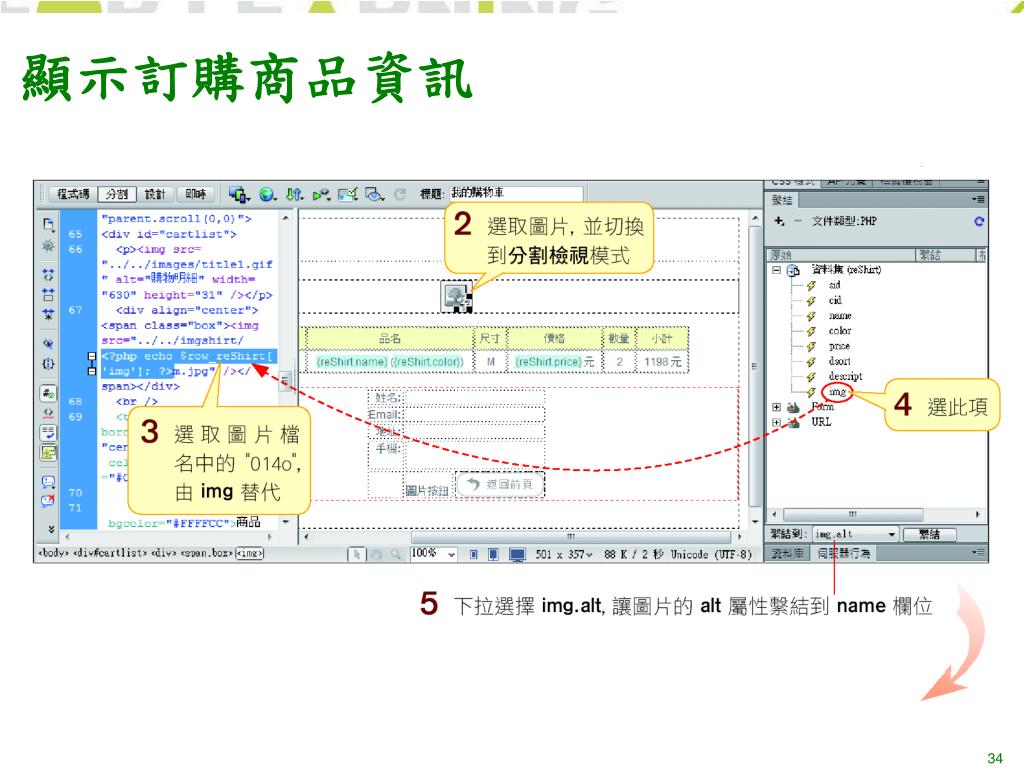Click the 標題 title input field

516,193
